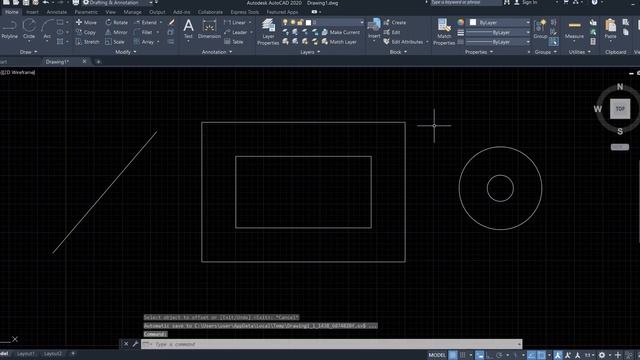This screenshot has width=640, height=360.
Task: Click the Move tool
Action: click(86, 22)
